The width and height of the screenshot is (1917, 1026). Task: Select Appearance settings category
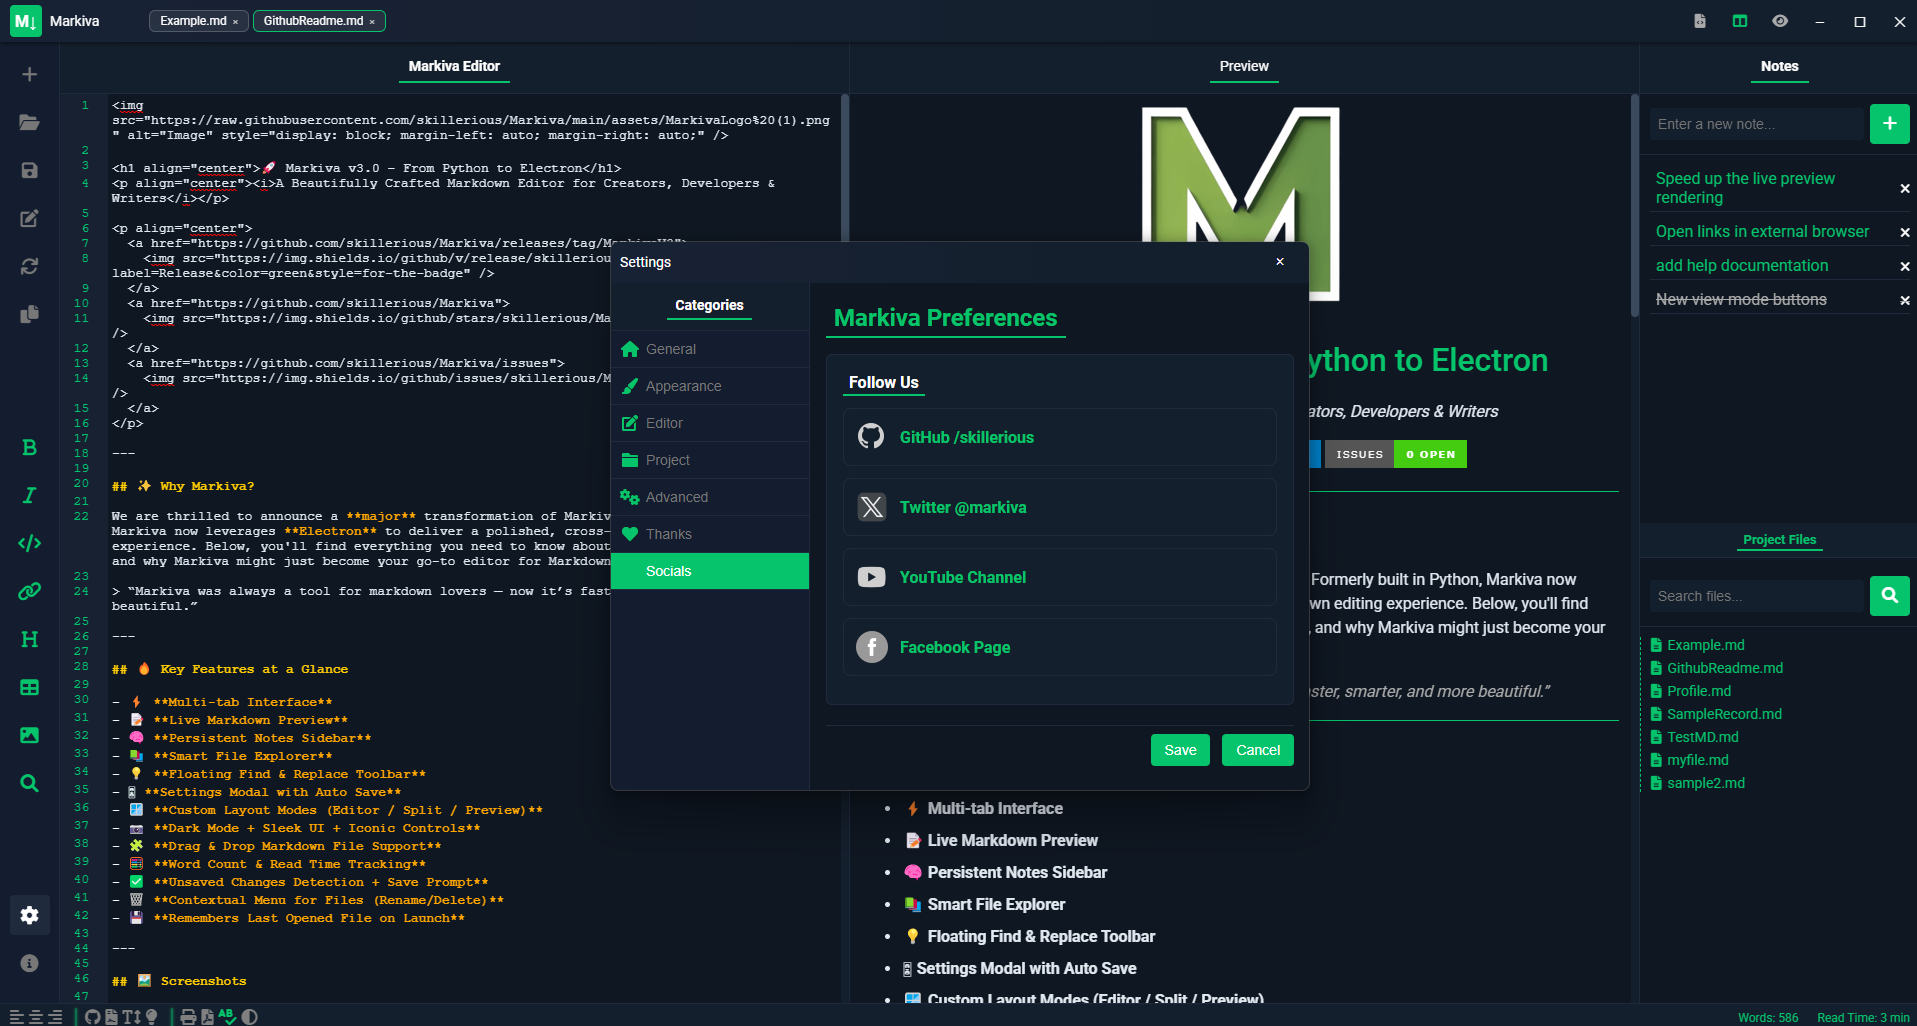coord(710,386)
